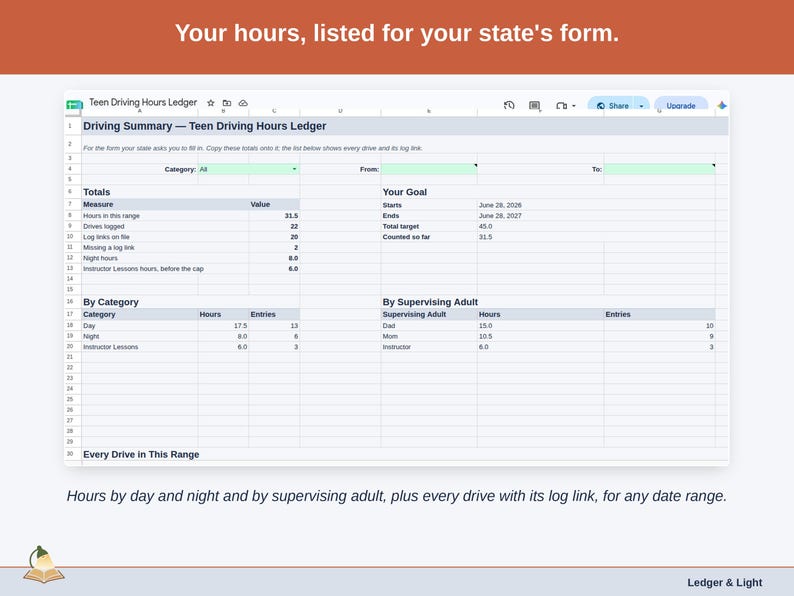Select the Day category row cell
Screen dimensions: 794x596
pos(140,326)
